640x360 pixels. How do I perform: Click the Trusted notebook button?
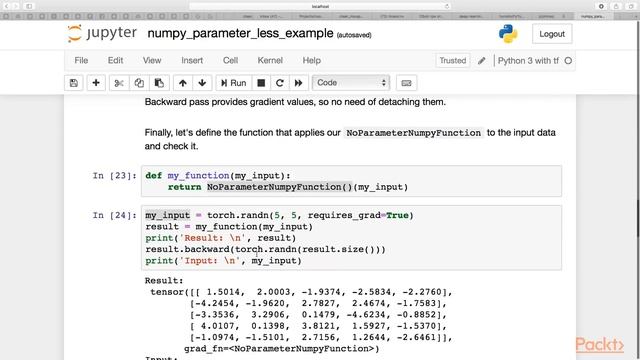tap(452, 60)
